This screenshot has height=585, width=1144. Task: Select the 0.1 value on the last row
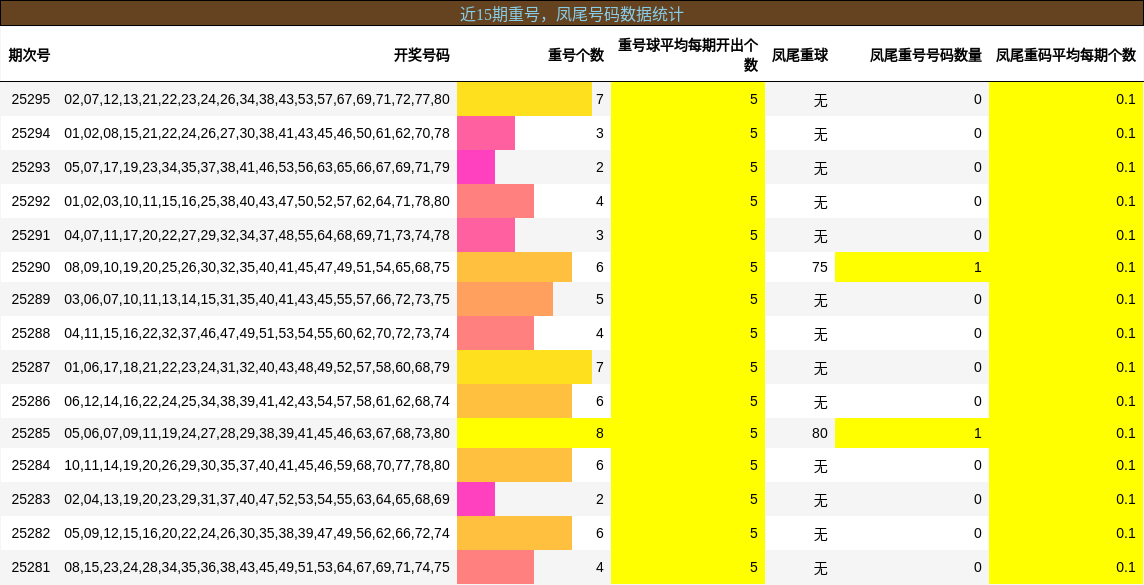point(1125,567)
